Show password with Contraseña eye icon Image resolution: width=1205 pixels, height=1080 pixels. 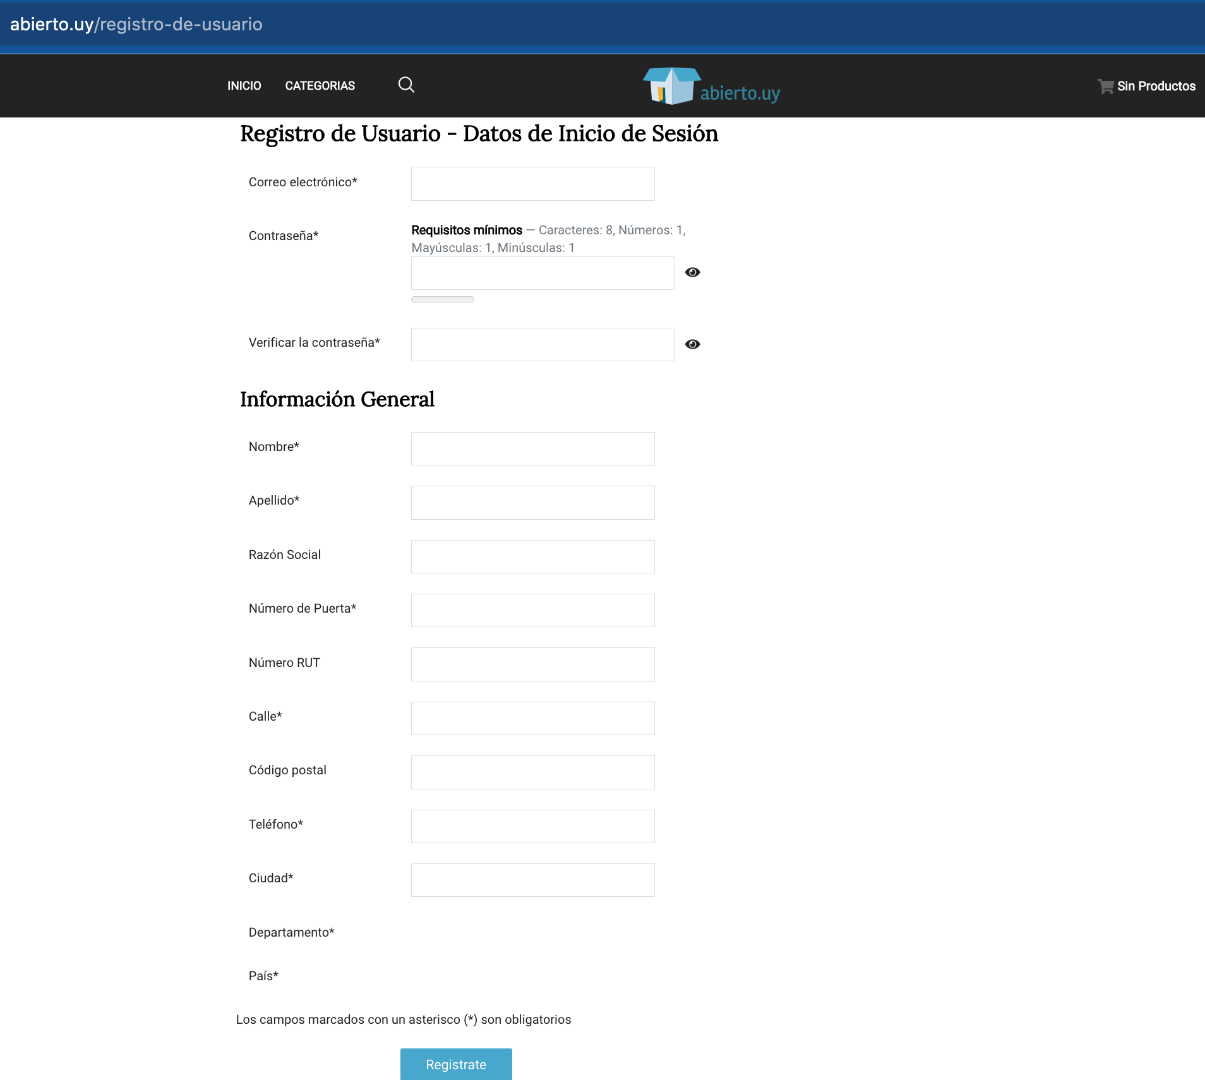pos(692,272)
